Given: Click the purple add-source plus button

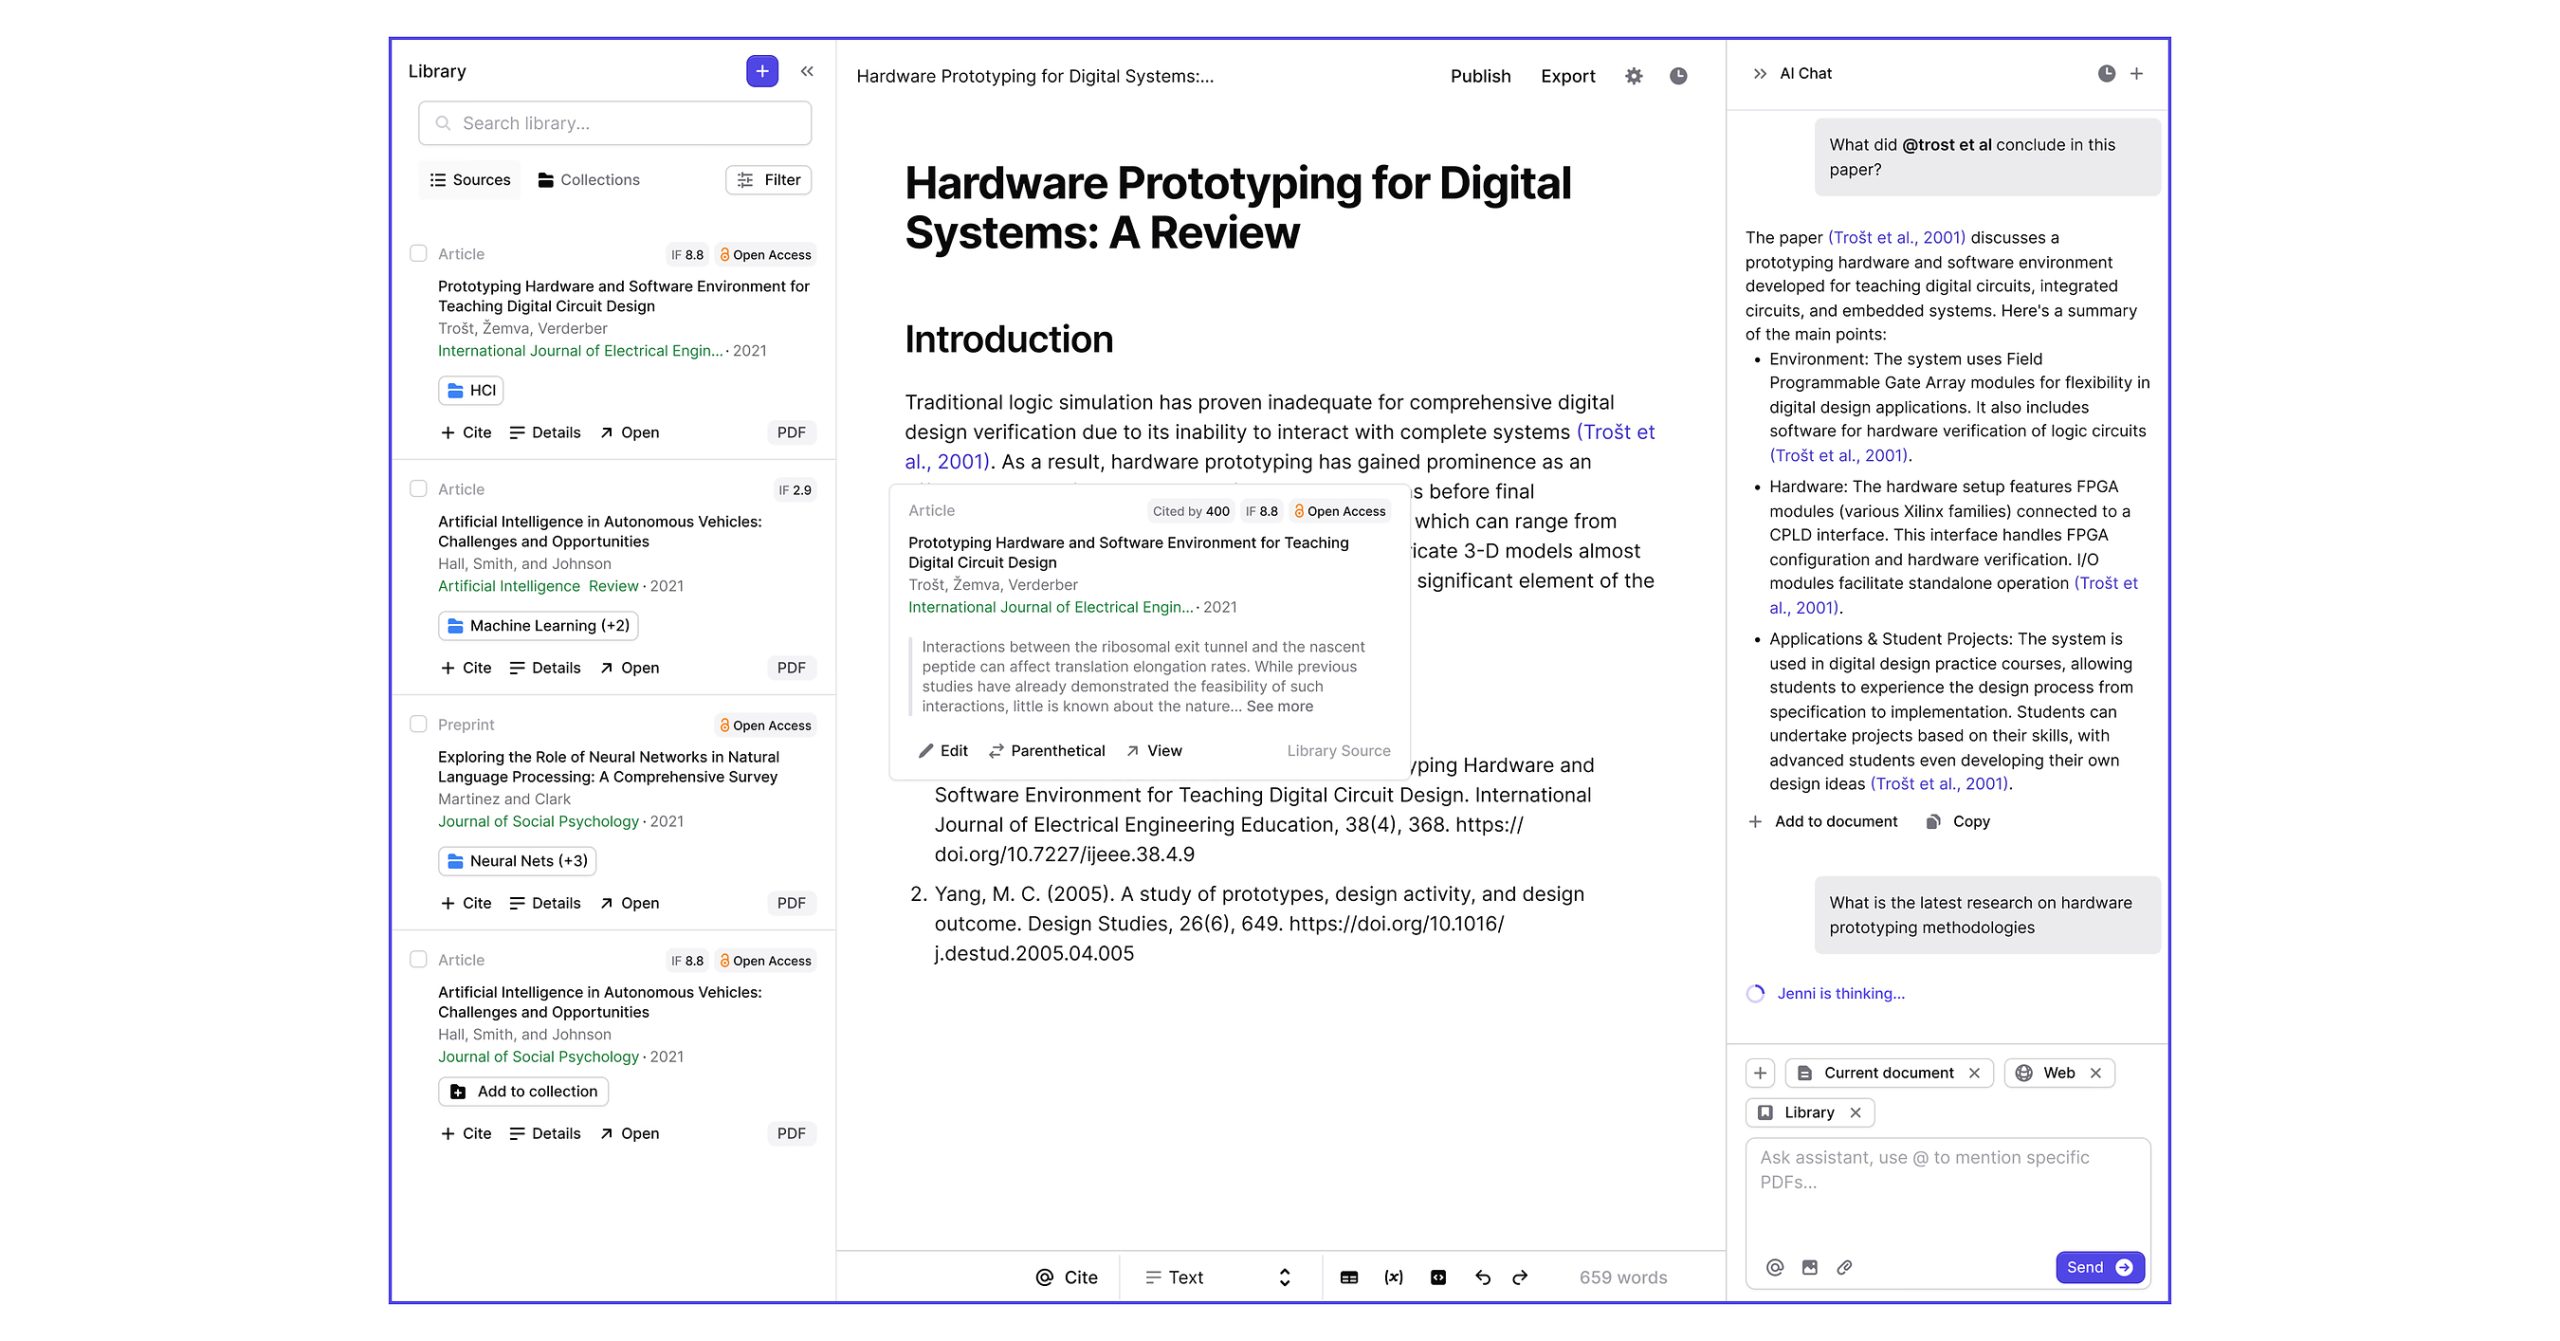Looking at the screenshot, I should (x=761, y=71).
